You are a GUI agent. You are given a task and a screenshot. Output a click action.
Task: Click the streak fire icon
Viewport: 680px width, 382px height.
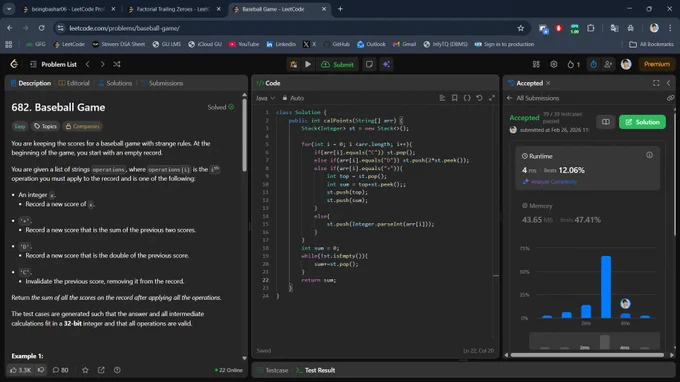point(573,64)
